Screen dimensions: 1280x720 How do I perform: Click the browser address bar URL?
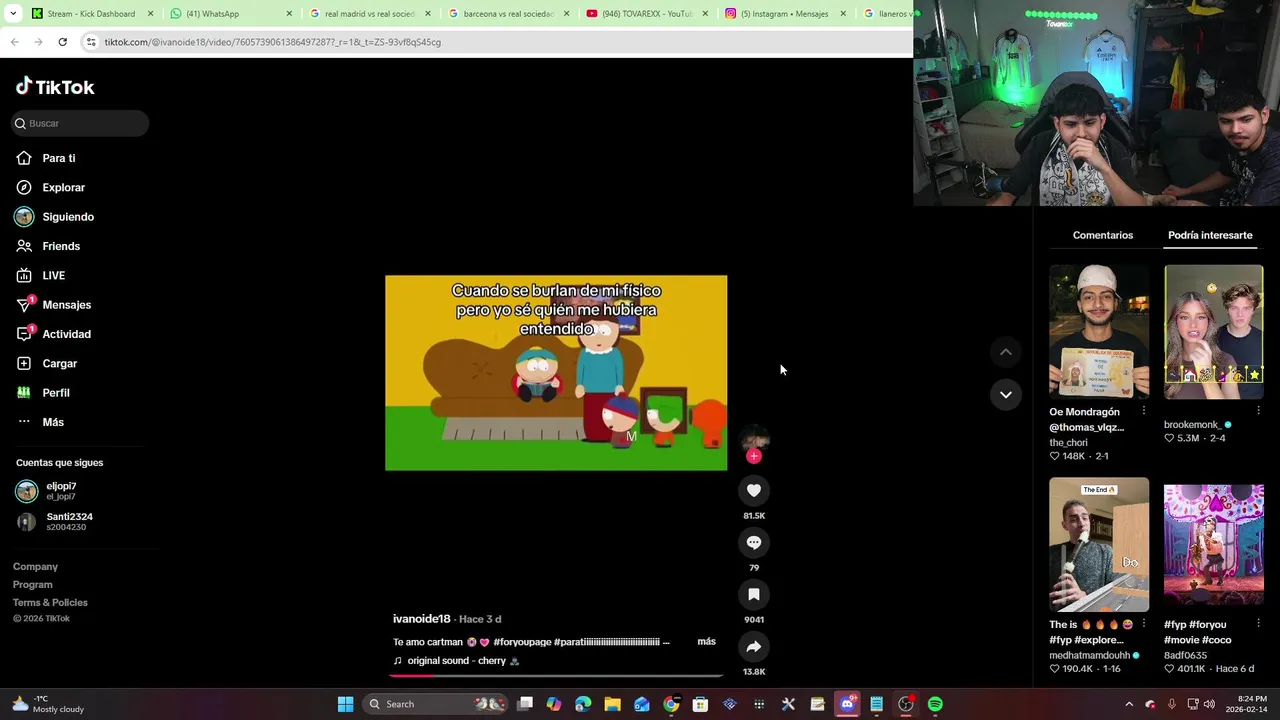point(272,42)
